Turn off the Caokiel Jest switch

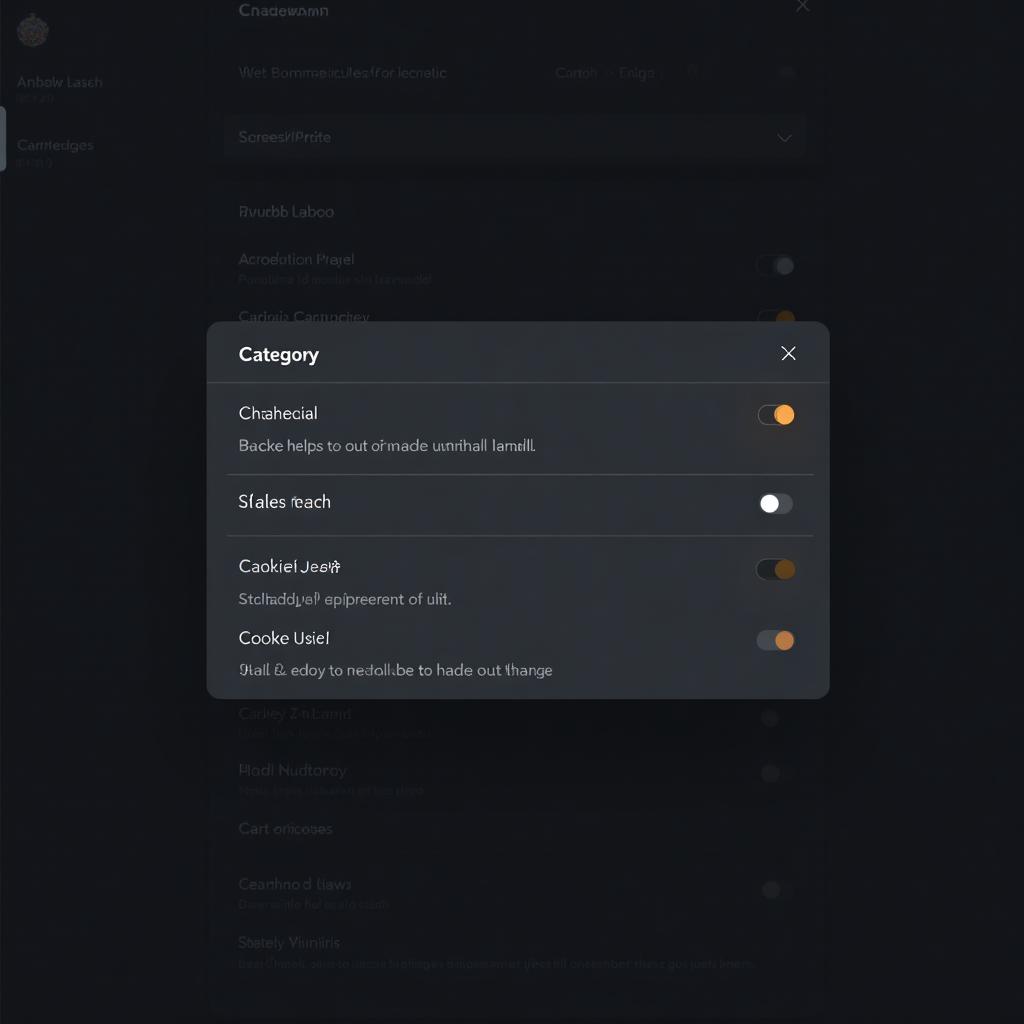pyautogui.click(x=774, y=568)
